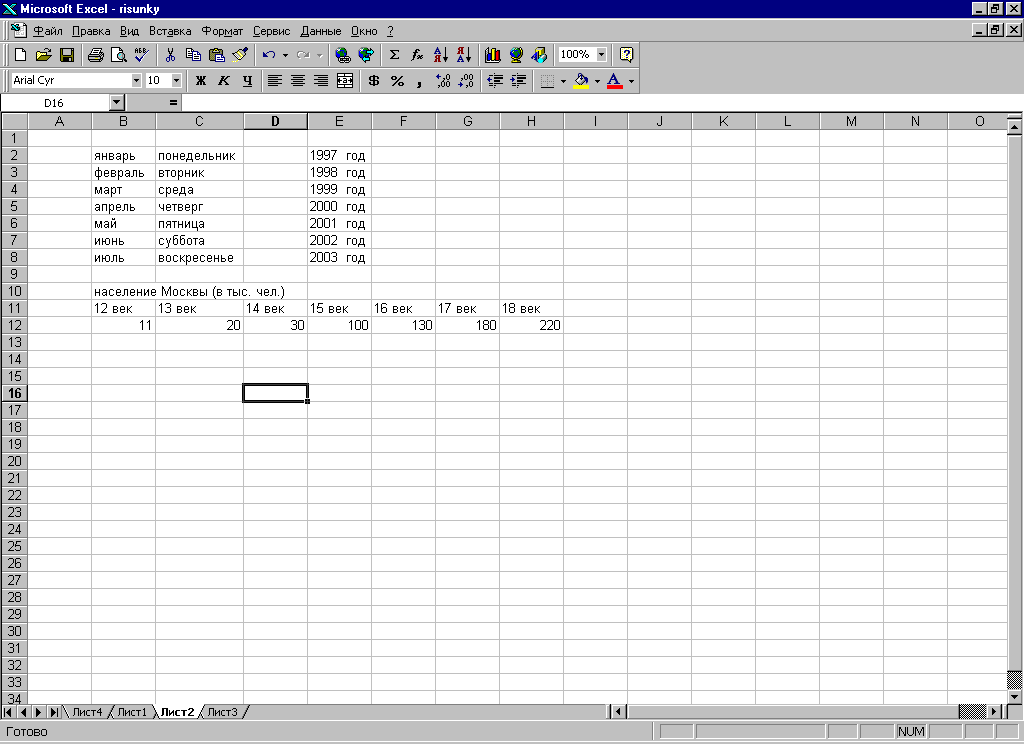Toggle underline Ч formatting
The height and width of the screenshot is (744, 1024).
pyautogui.click(x=247, y=81)
